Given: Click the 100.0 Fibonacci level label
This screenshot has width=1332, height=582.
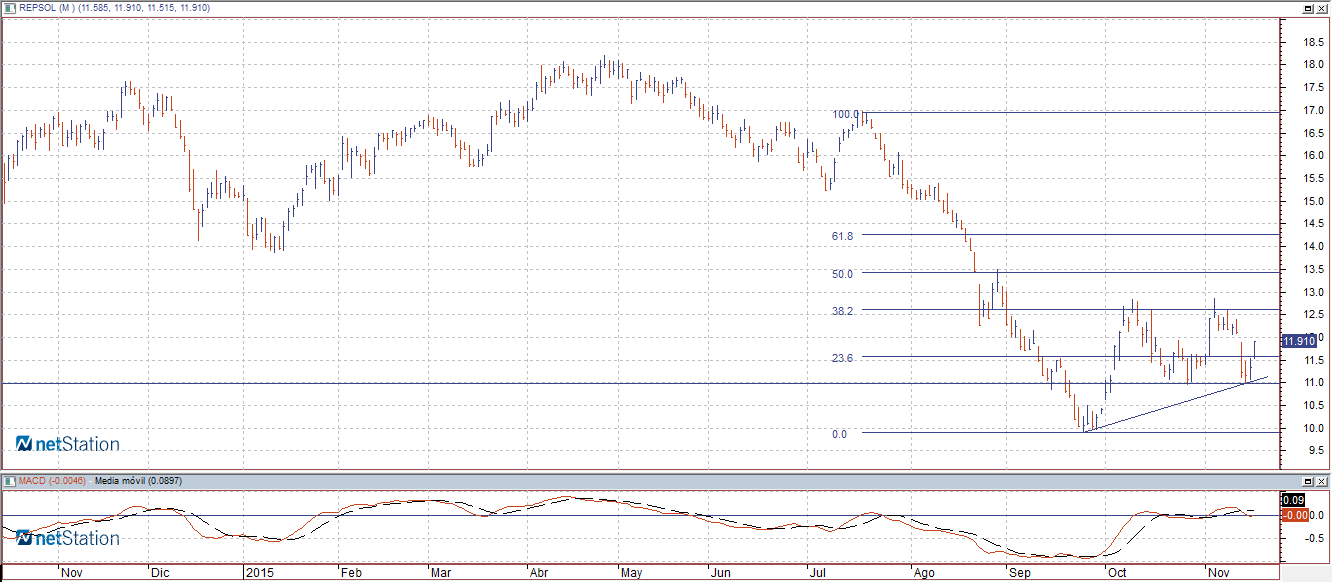Looking at the screenshot, I should pos(845,114).
